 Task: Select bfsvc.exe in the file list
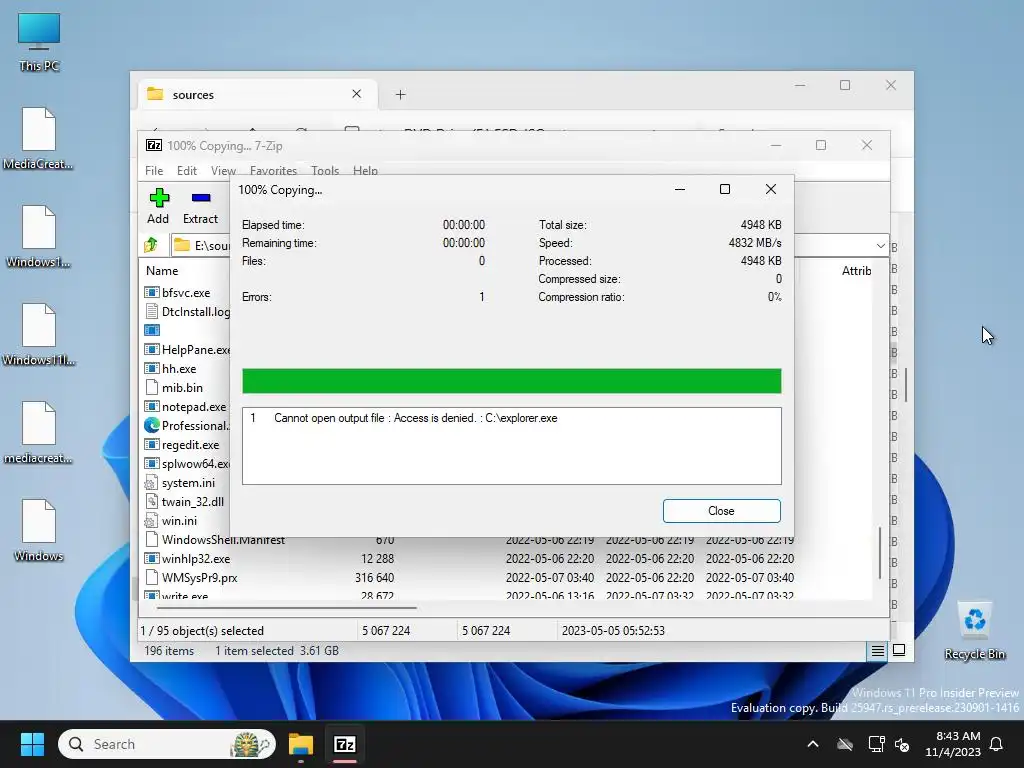[186, 293]
